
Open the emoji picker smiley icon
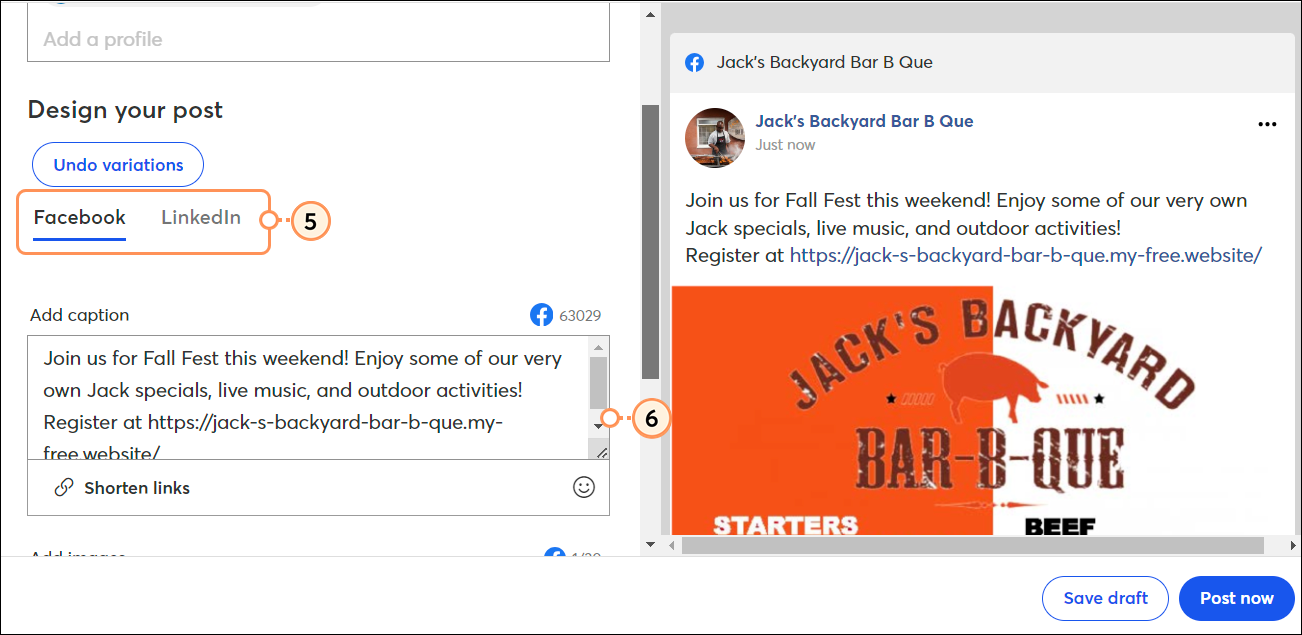coord(583,487)
